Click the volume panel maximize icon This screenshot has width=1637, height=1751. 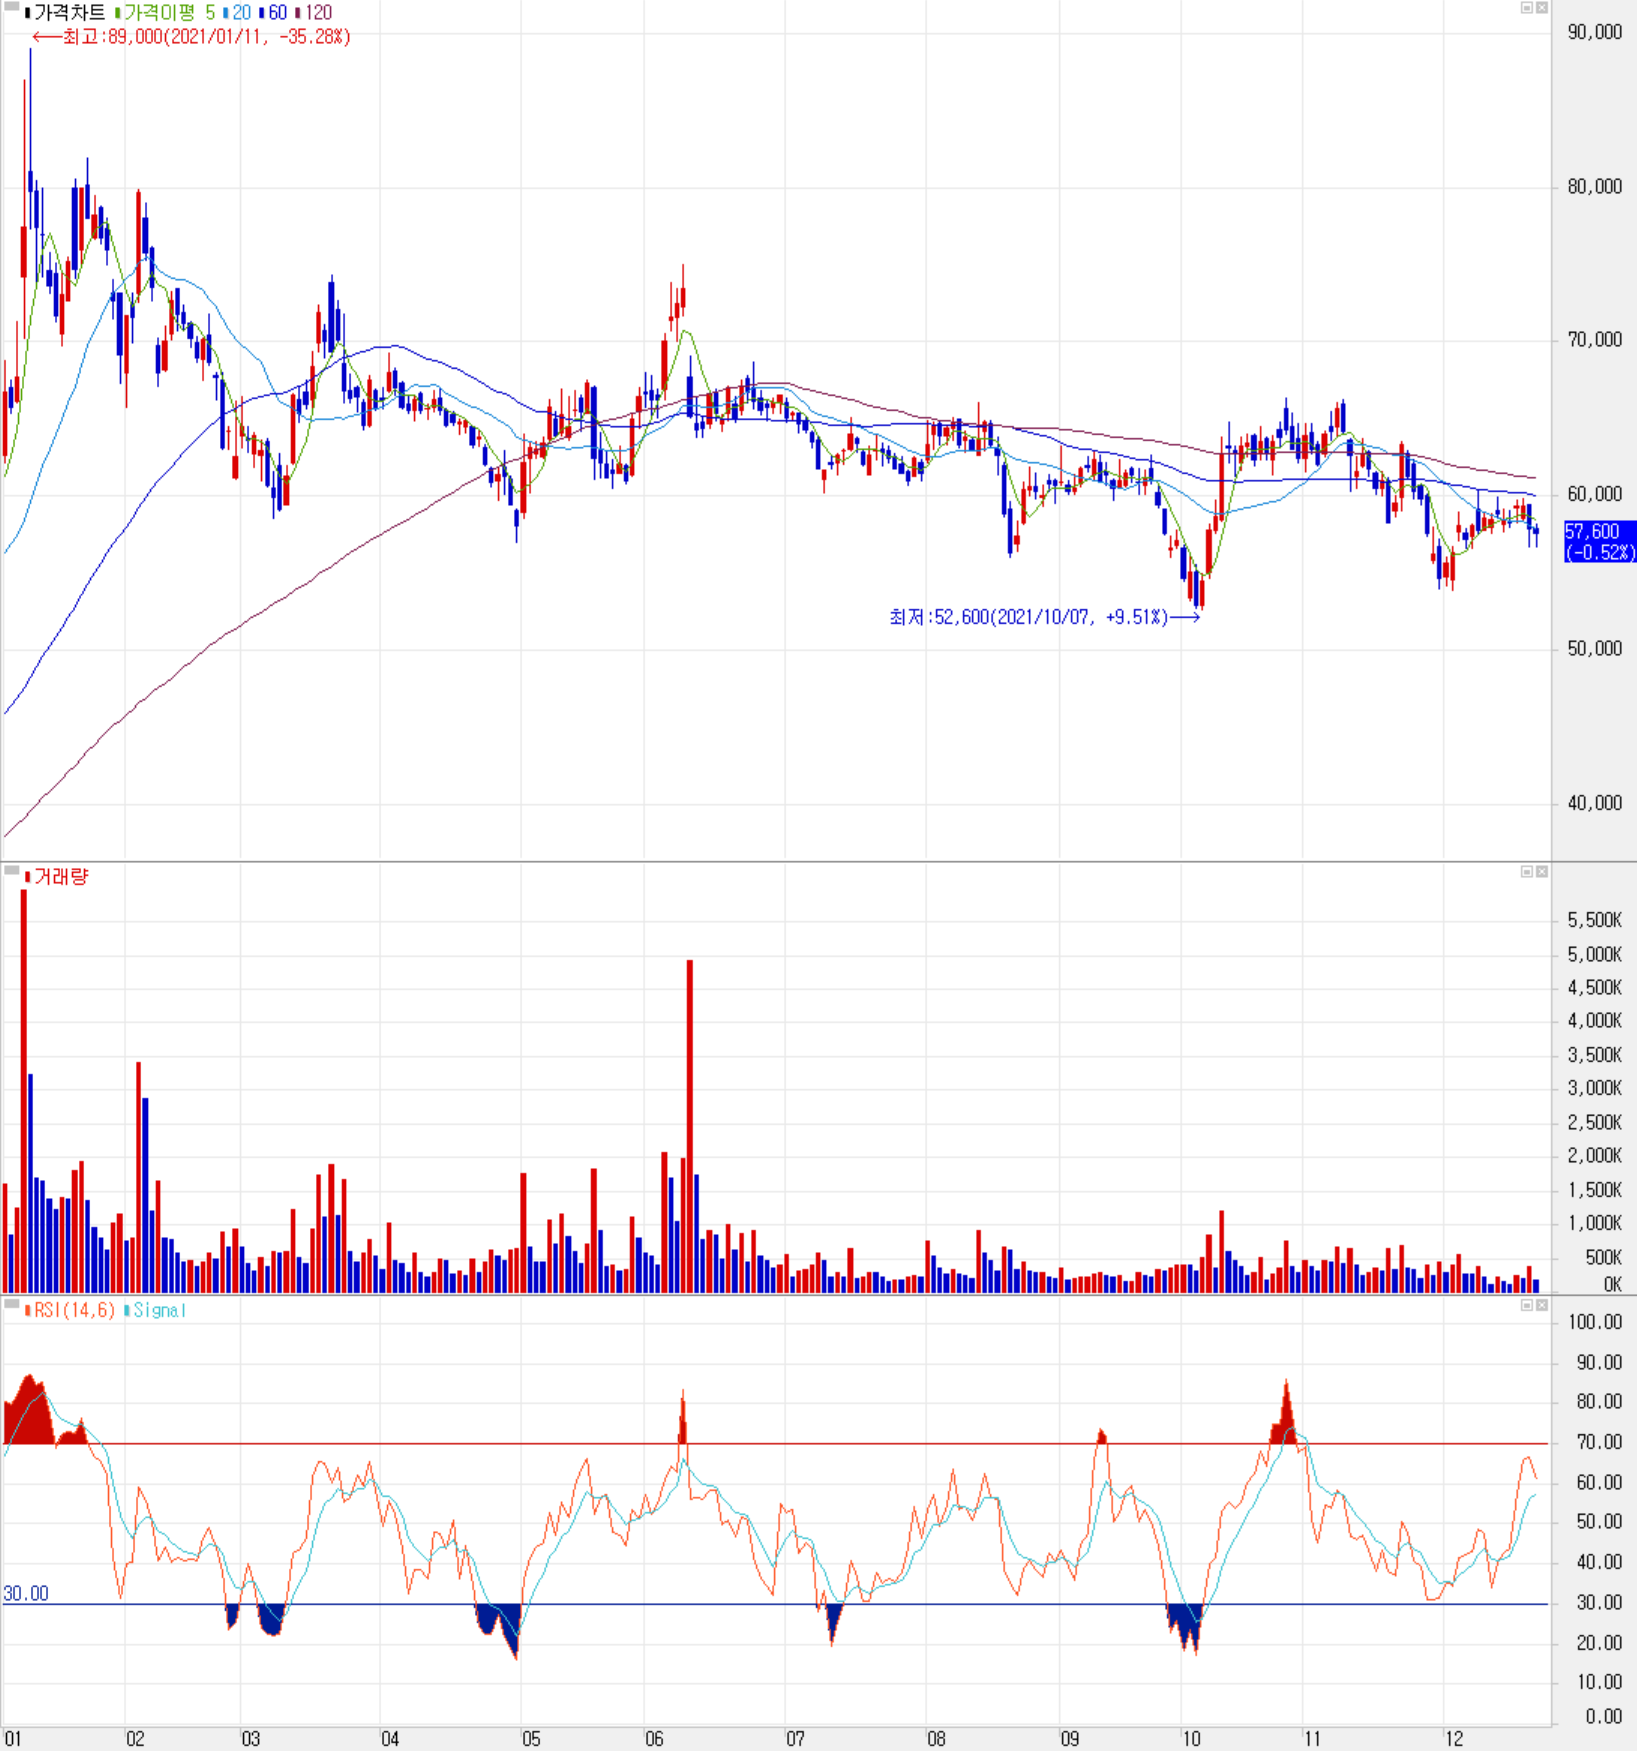click(x=1526, y=872)
